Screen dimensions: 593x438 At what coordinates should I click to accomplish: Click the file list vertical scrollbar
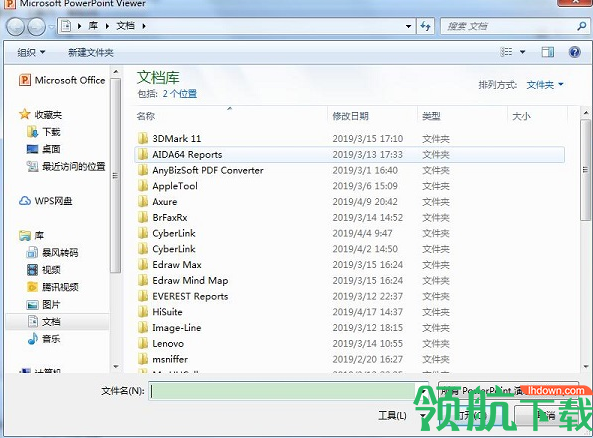(x=585, y=169)
